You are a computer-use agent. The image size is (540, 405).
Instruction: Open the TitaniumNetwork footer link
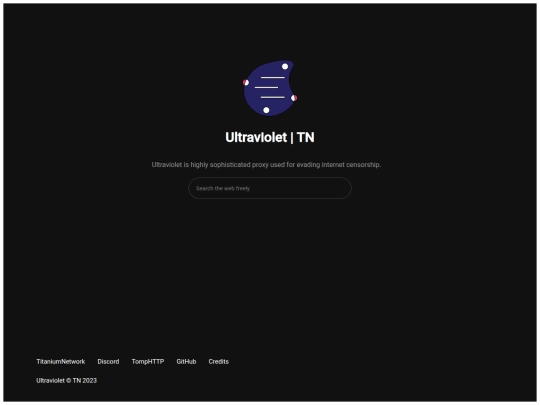point(61,362)
